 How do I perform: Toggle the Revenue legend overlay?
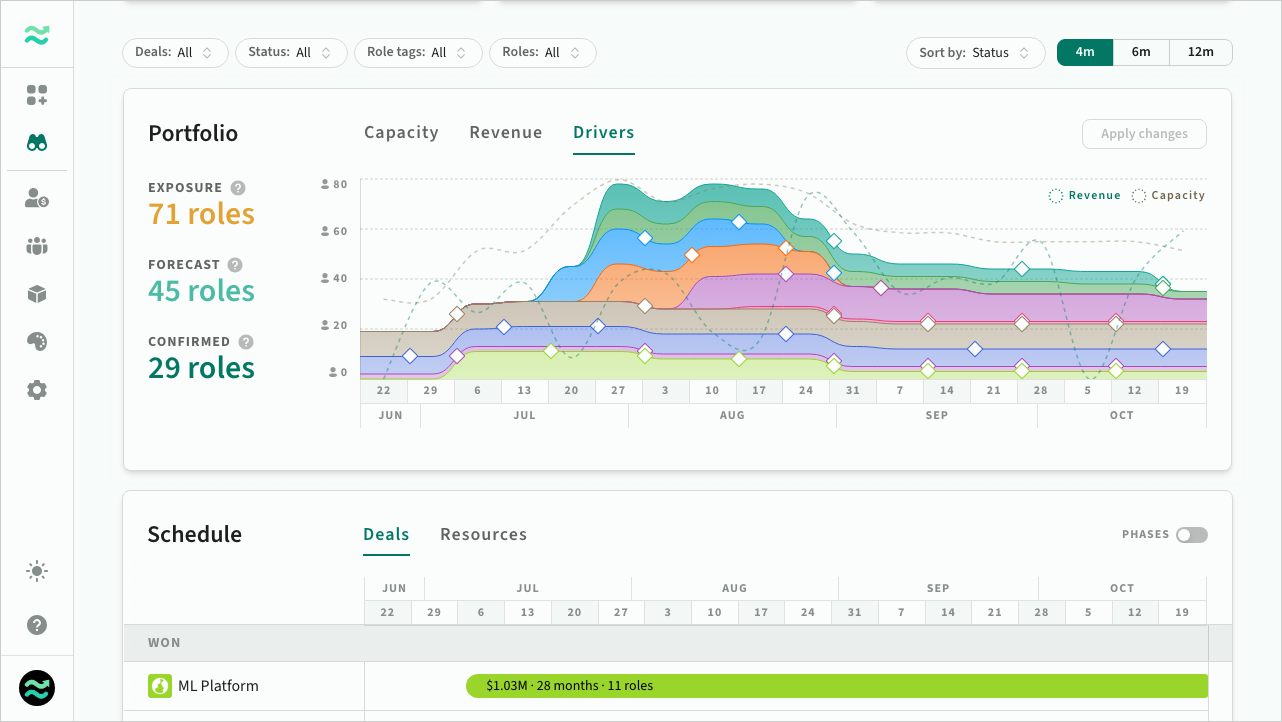coord(1085,196)
